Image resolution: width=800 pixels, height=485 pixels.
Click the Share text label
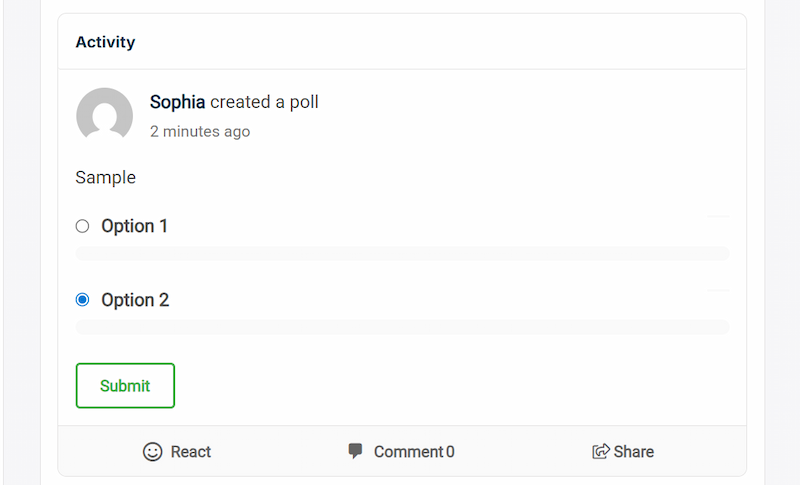click(x=634, y=452)
